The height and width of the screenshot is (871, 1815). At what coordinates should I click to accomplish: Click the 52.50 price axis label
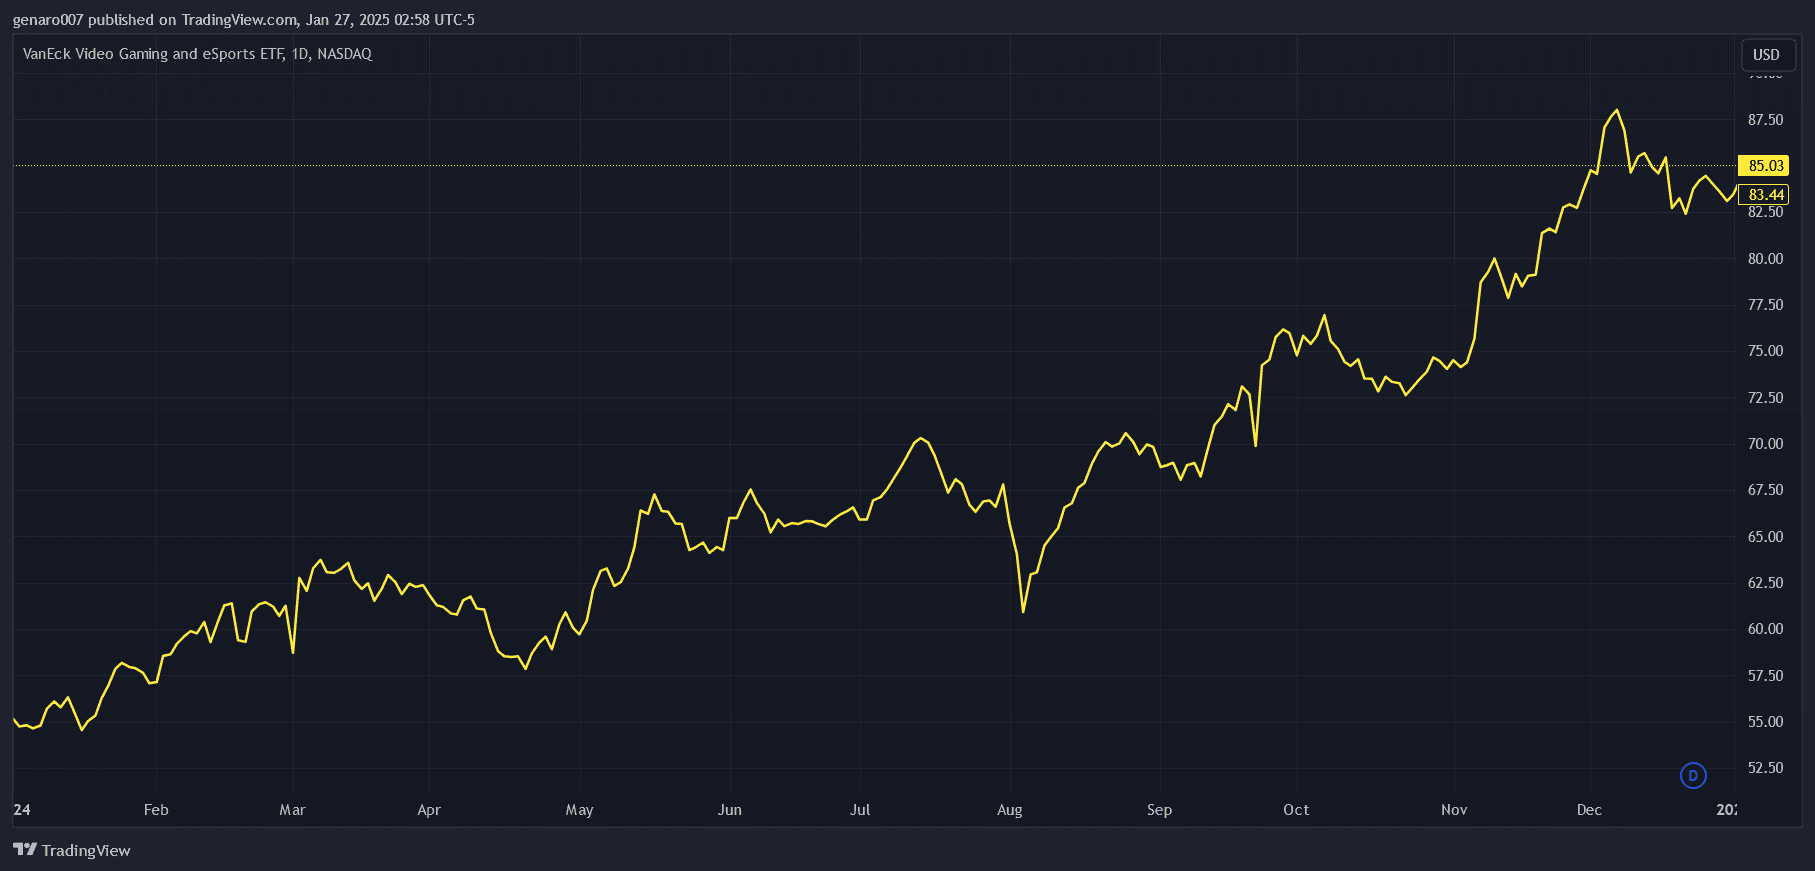pos(1765,768)
